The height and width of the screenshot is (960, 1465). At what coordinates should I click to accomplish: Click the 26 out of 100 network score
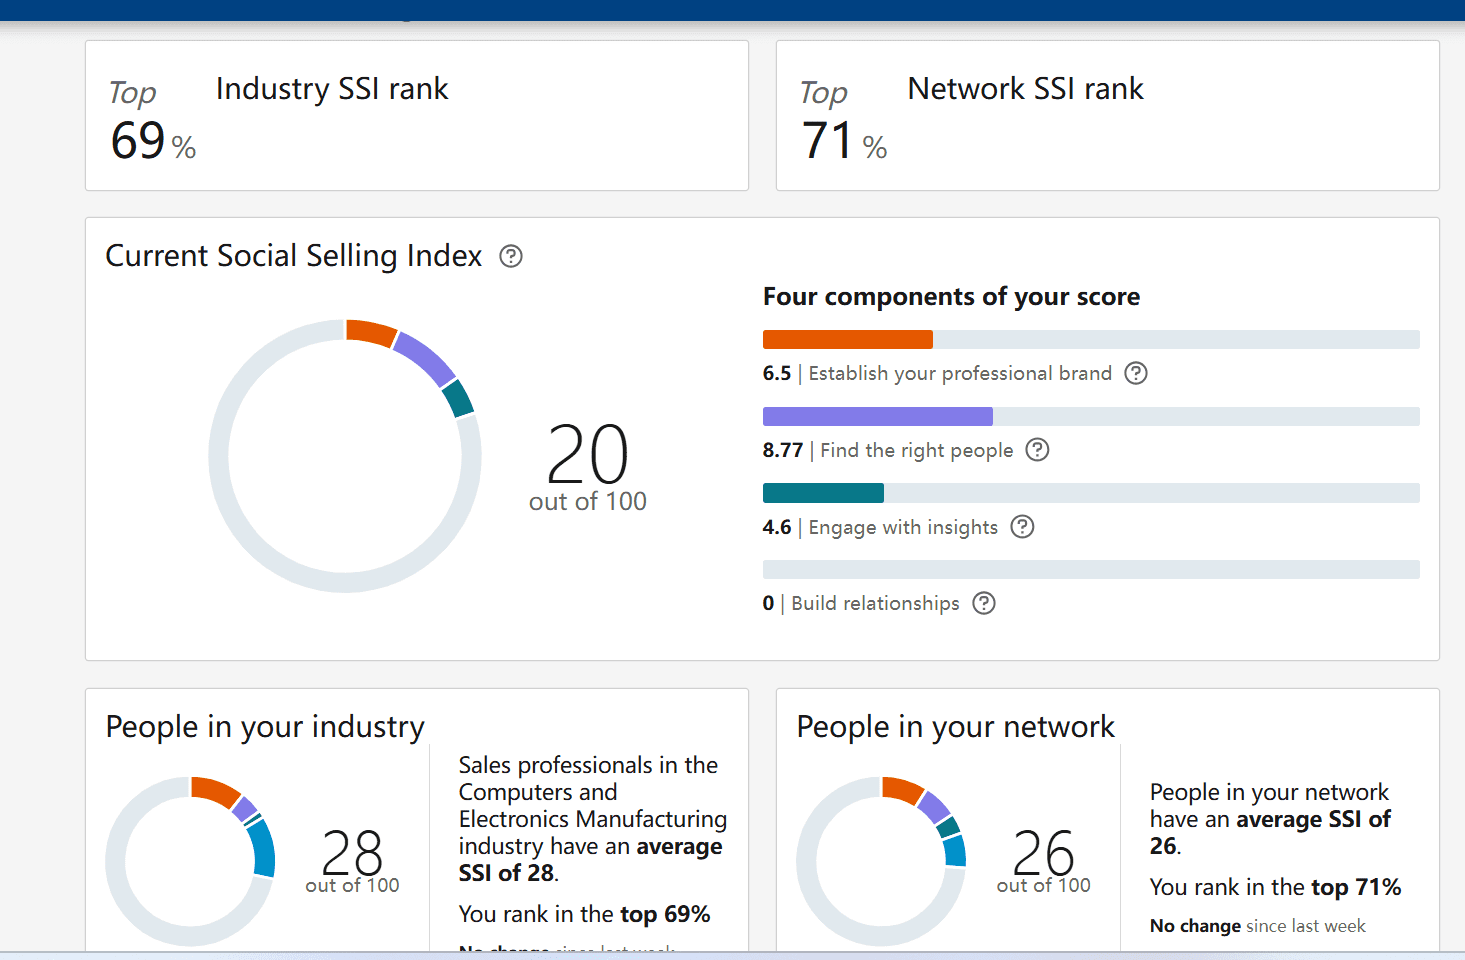(1043, 861)
